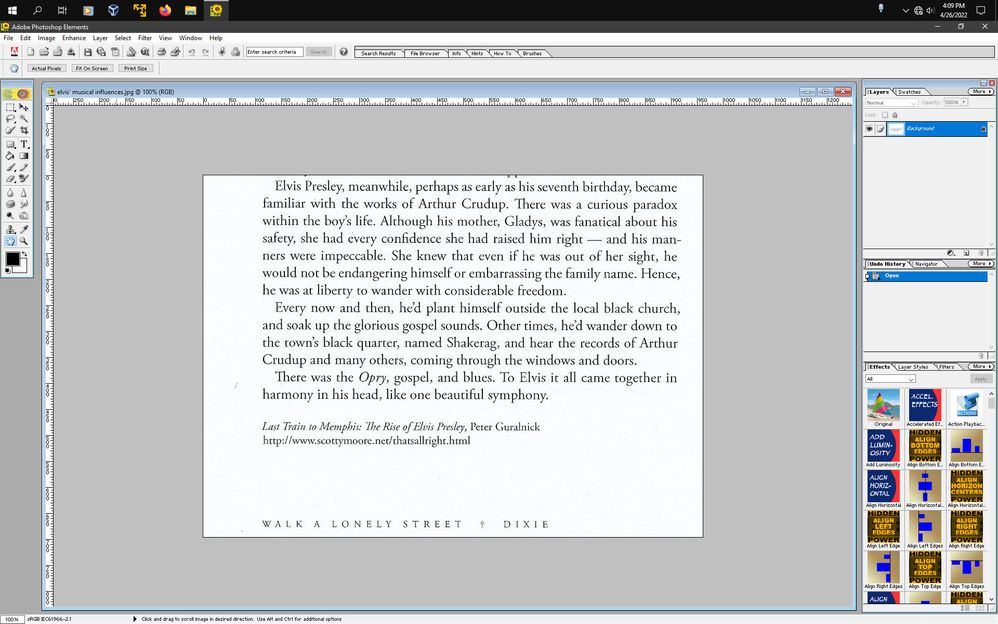Click the Print toolbar icon
This screenshot has height=624, width=998.
pyautogui.click(x=162, y=52)
